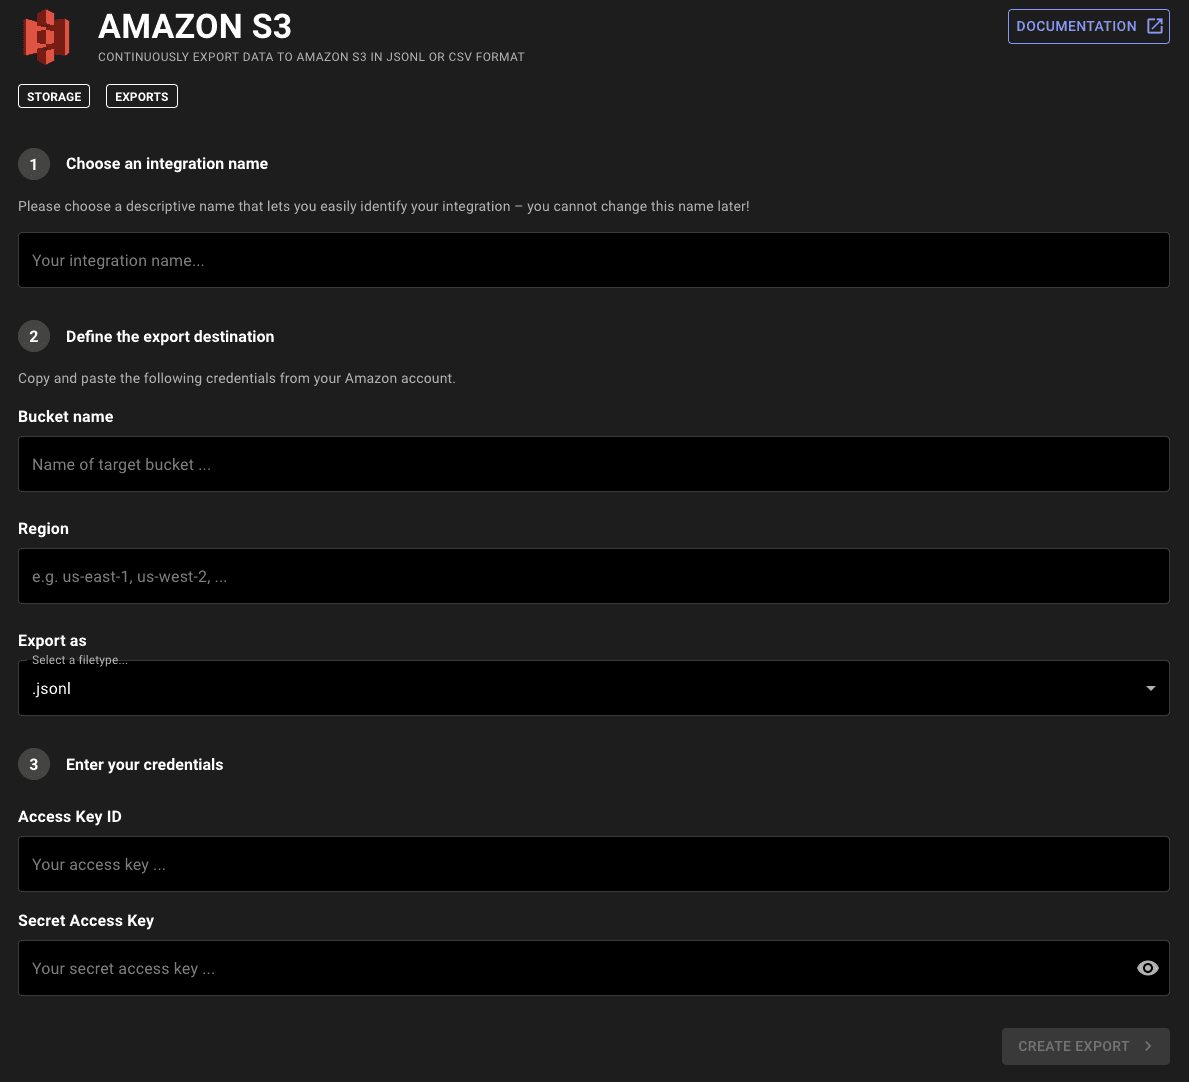The width and height of the screenshot is (1189, 1082).
Task: Open the Documentation external link
Action: 1076,27
